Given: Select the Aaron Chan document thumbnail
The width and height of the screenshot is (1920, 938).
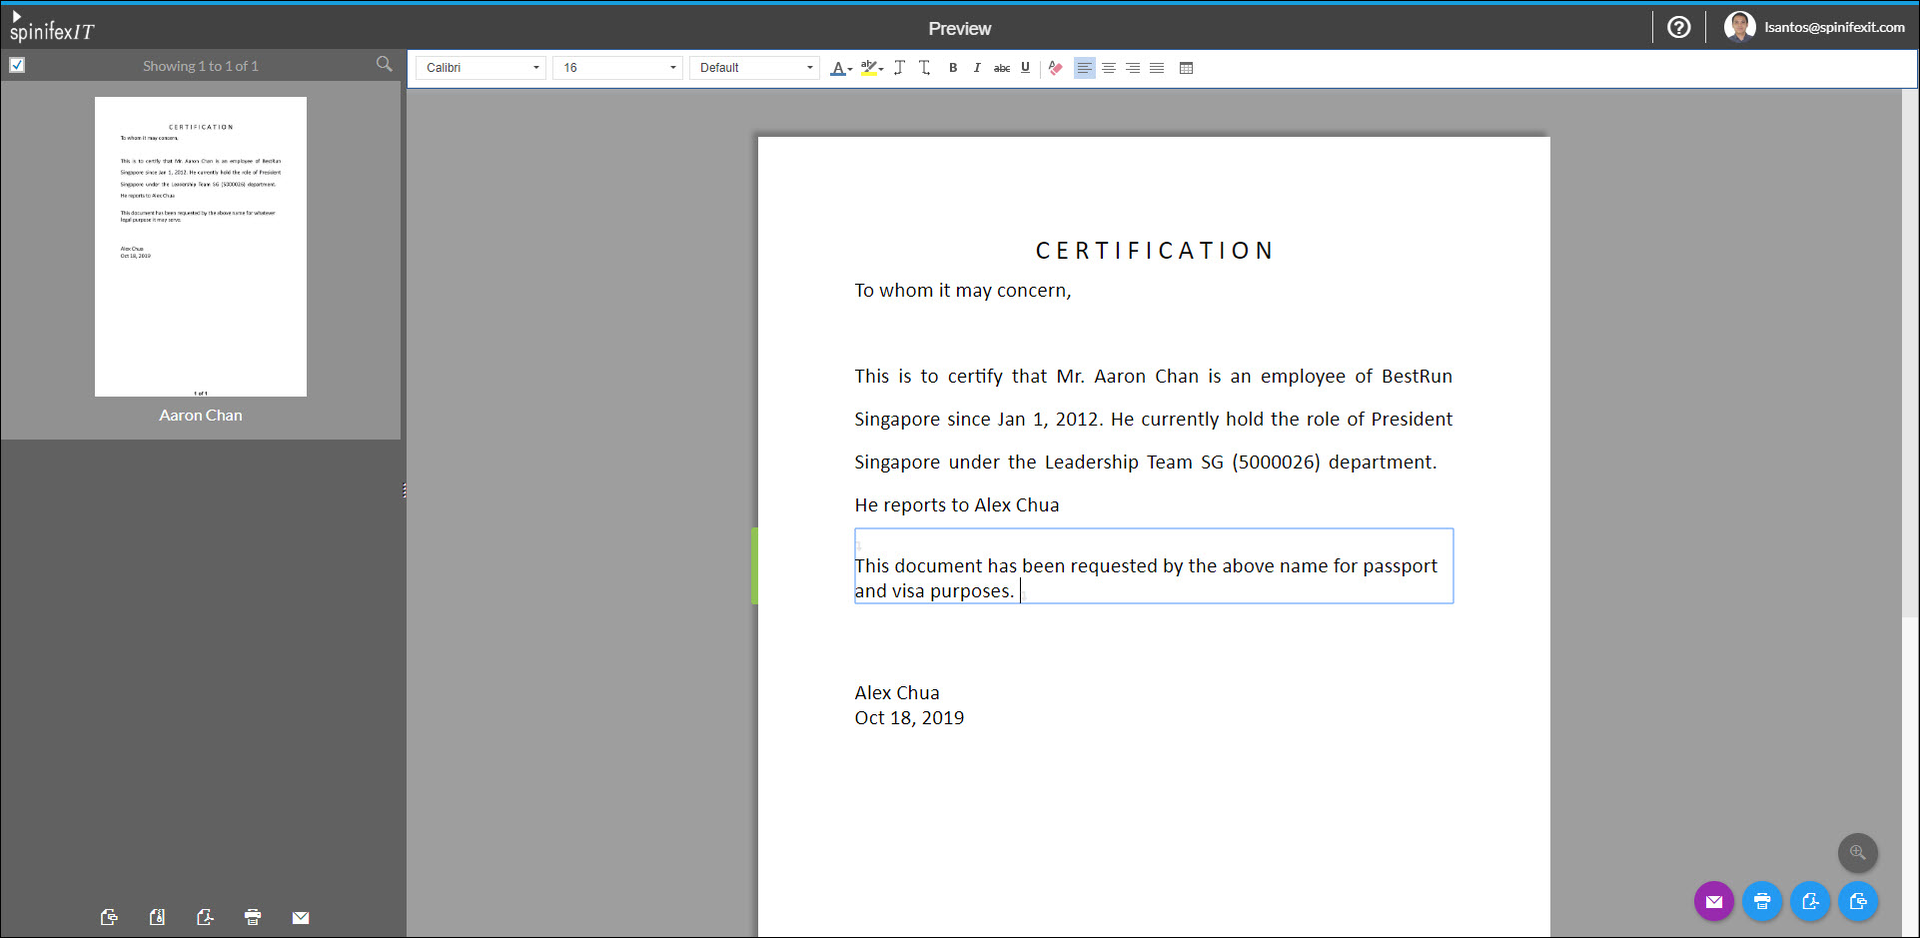Looking at the screenshot, I should click(200, 247).
